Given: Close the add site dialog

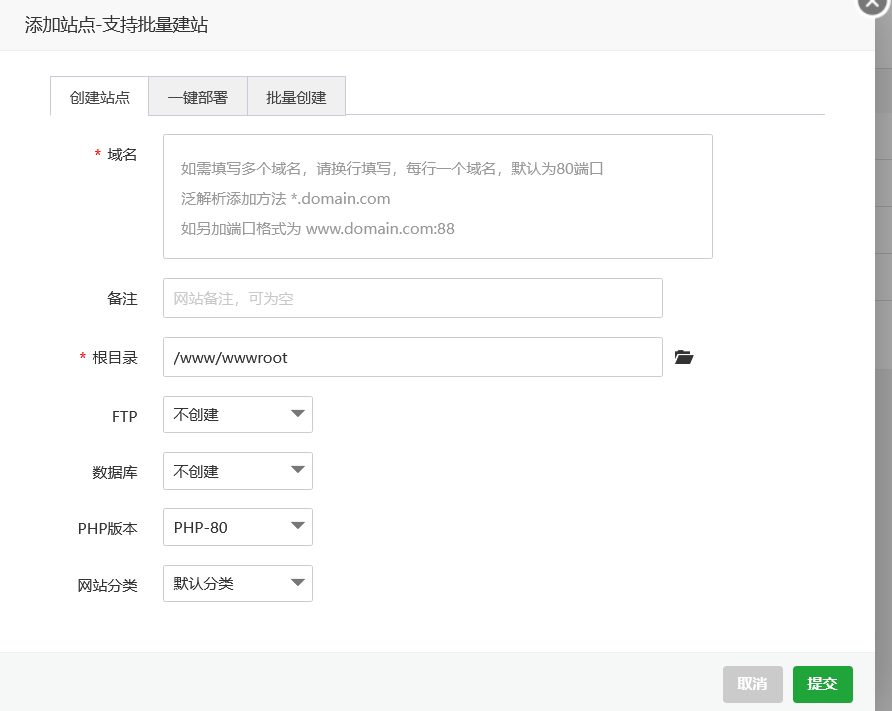Looking at the screenshot, I should 873,5.
